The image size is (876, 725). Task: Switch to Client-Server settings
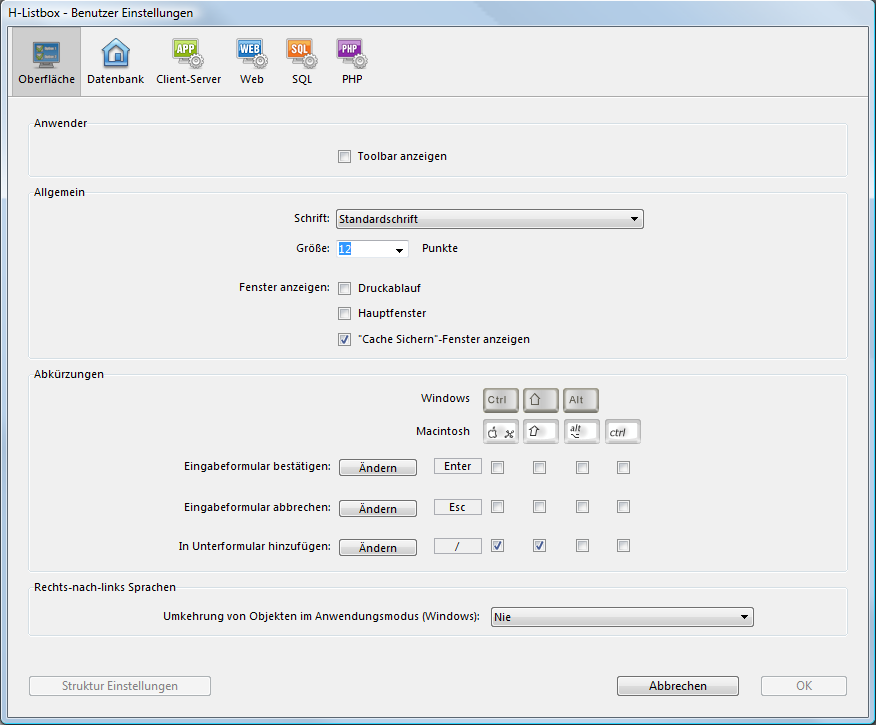(188, 61)
